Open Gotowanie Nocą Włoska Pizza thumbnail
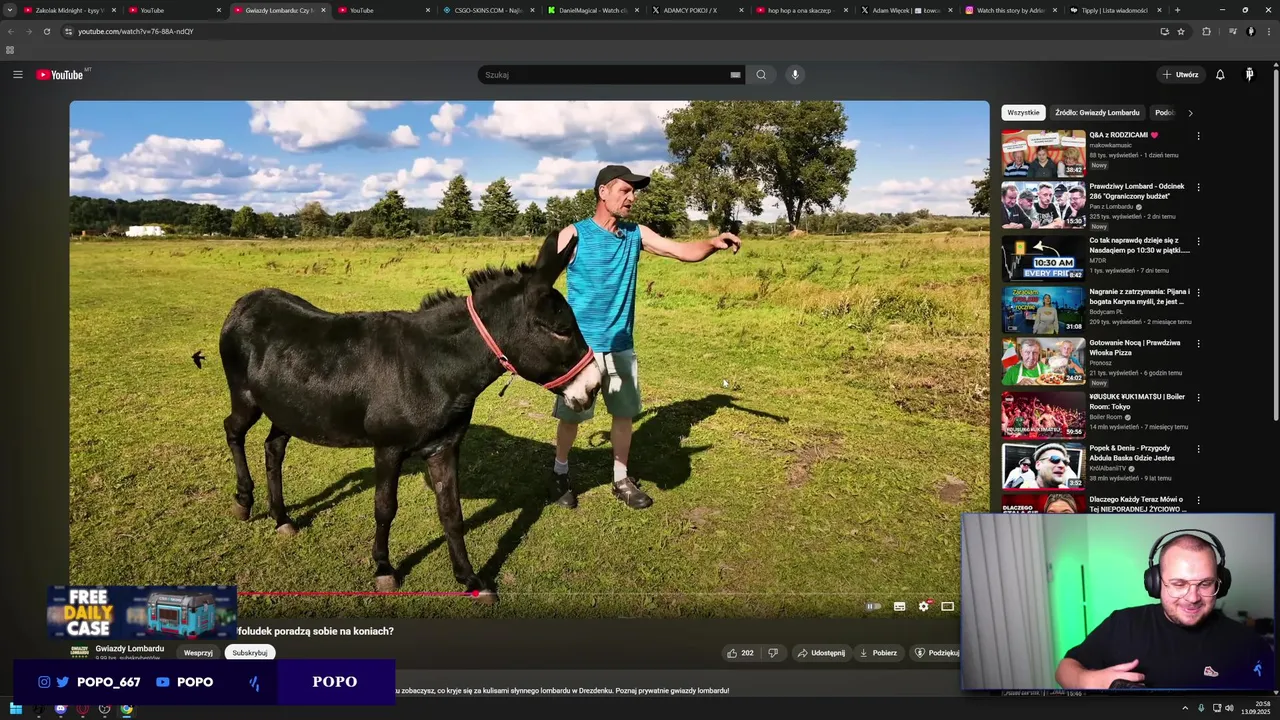 click(1043, 361)
